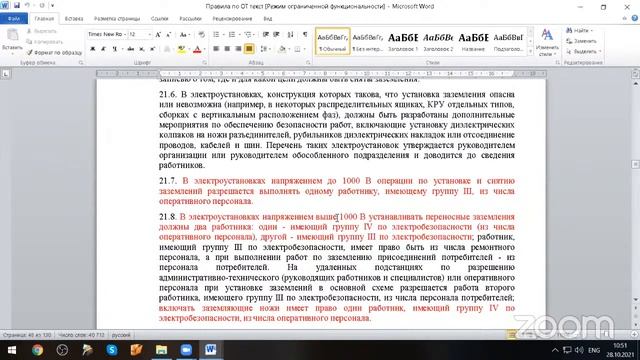Viewport: 640px width, 360px height.
Task: Open Skype from taskbar
Action: (112, 350)
